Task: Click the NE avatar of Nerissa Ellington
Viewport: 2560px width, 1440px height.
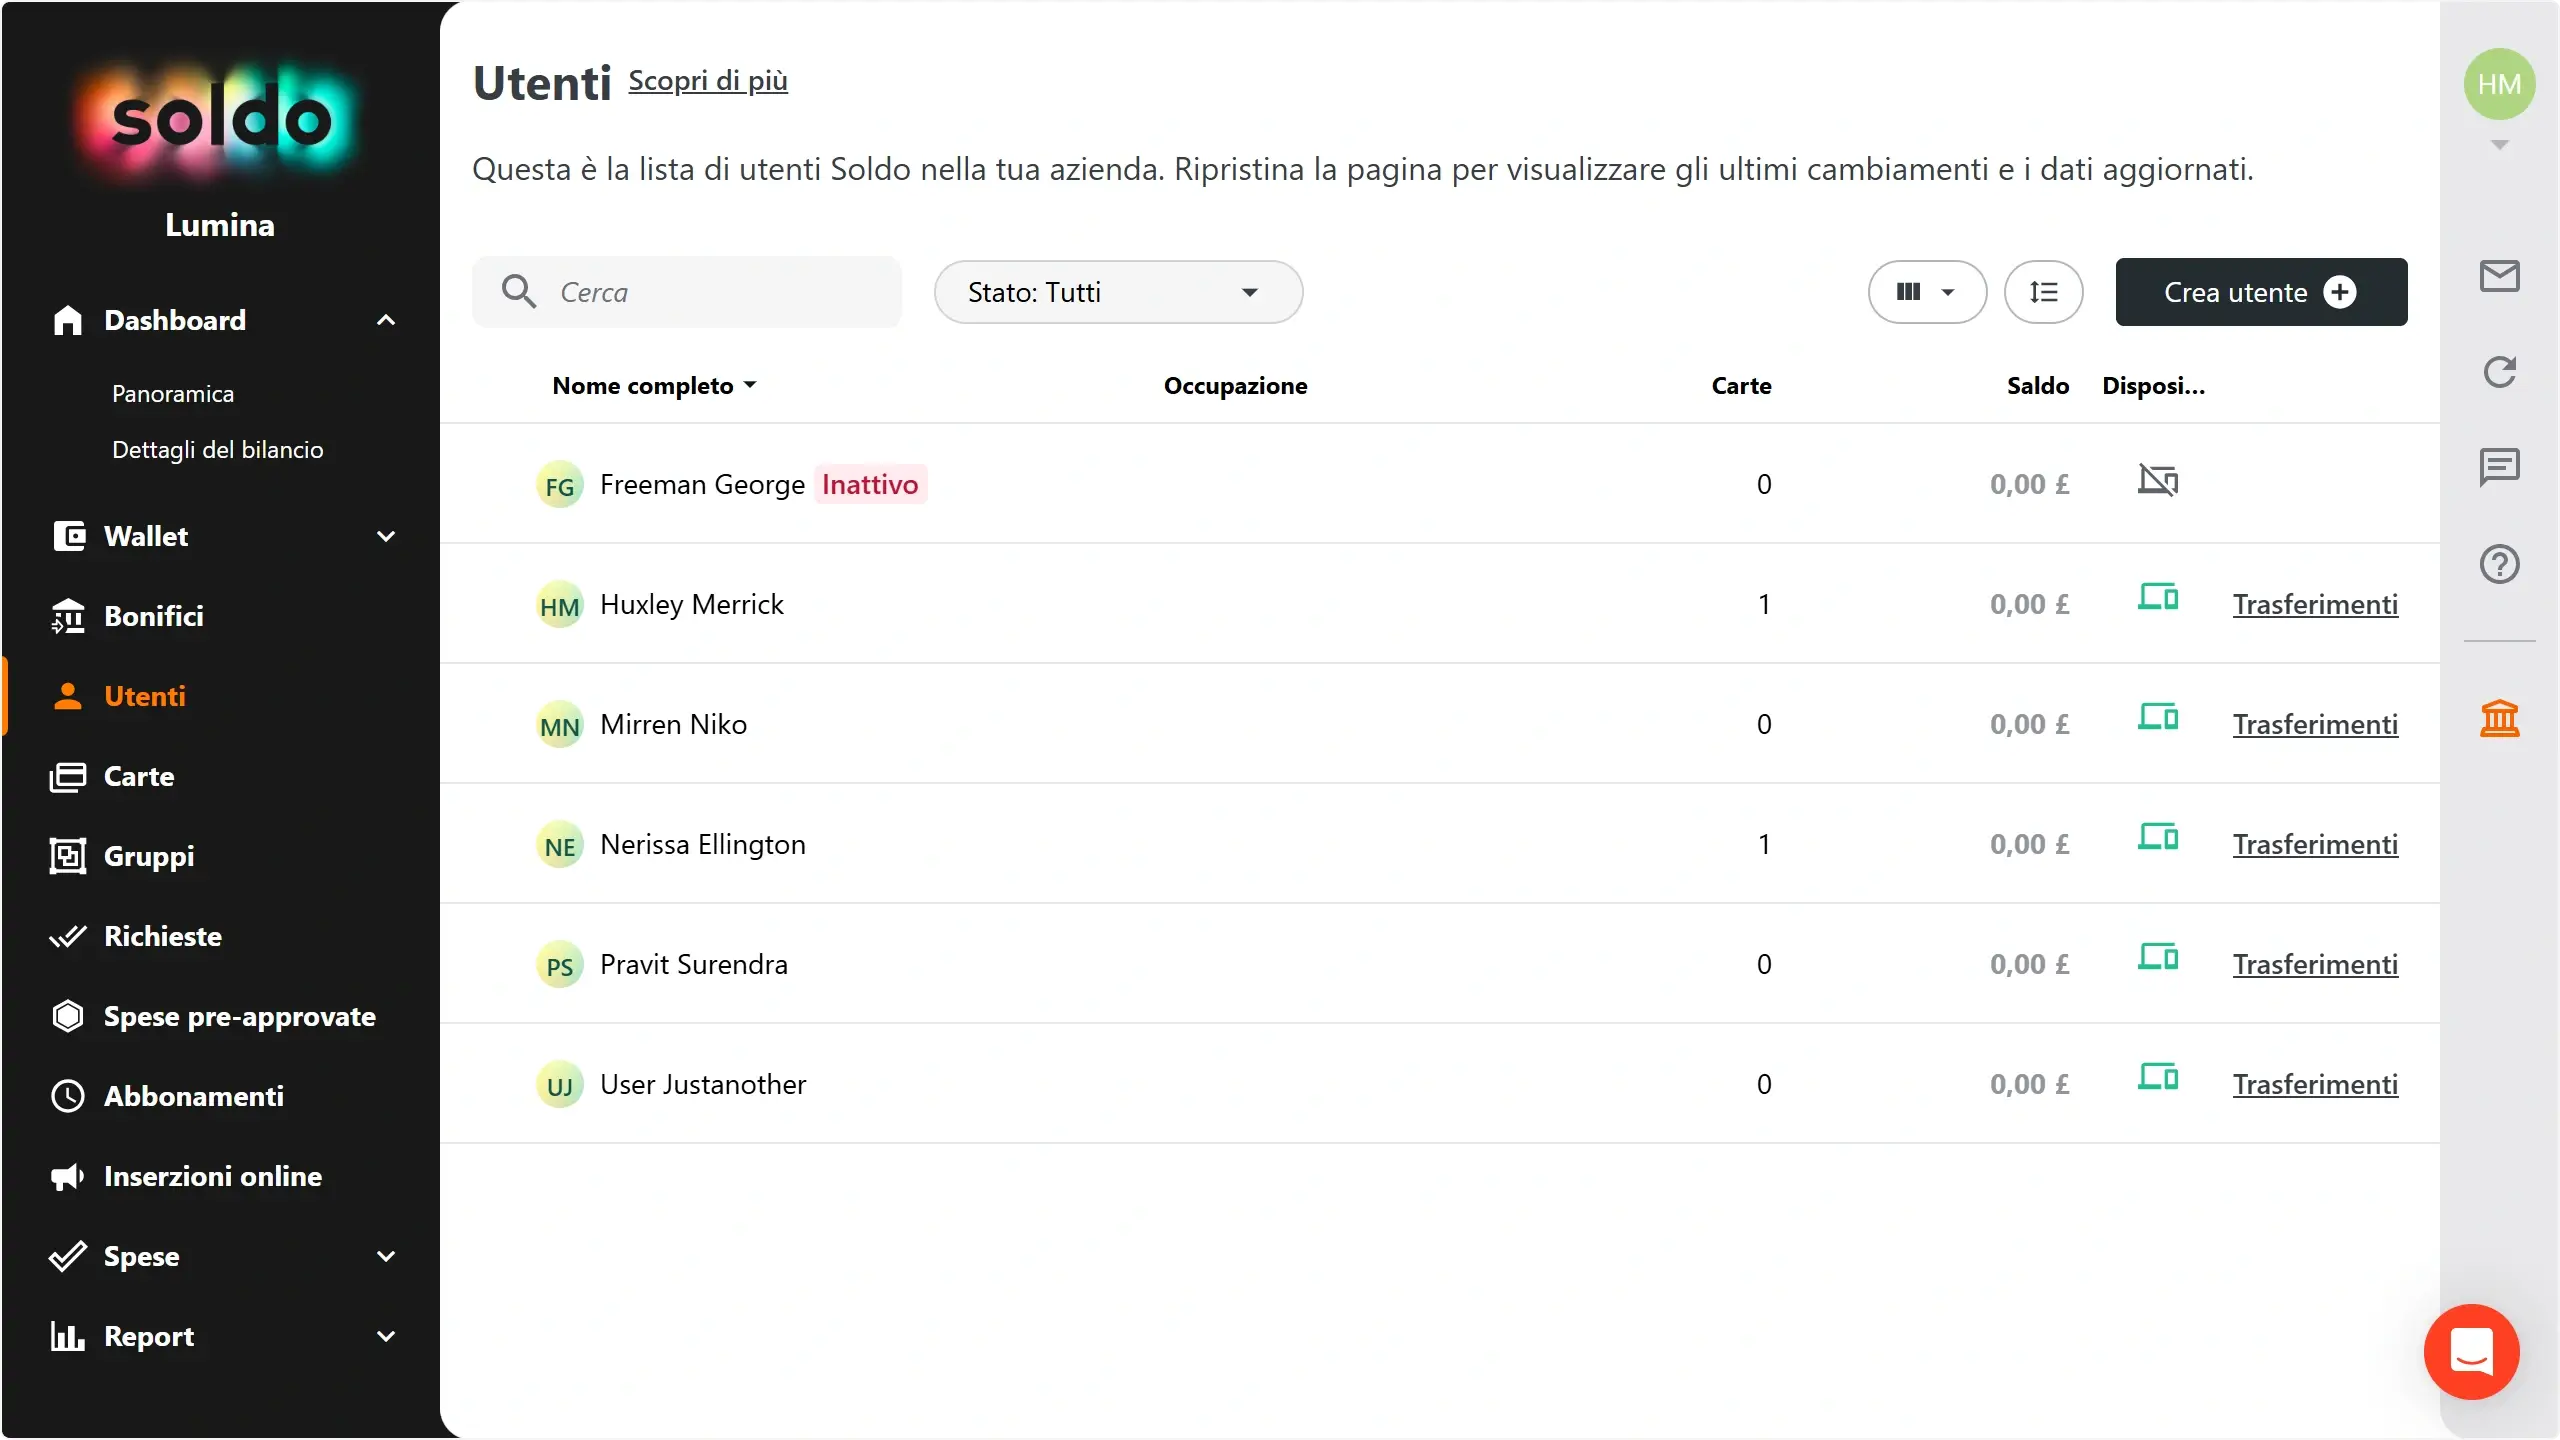Action: coord(559,844)
